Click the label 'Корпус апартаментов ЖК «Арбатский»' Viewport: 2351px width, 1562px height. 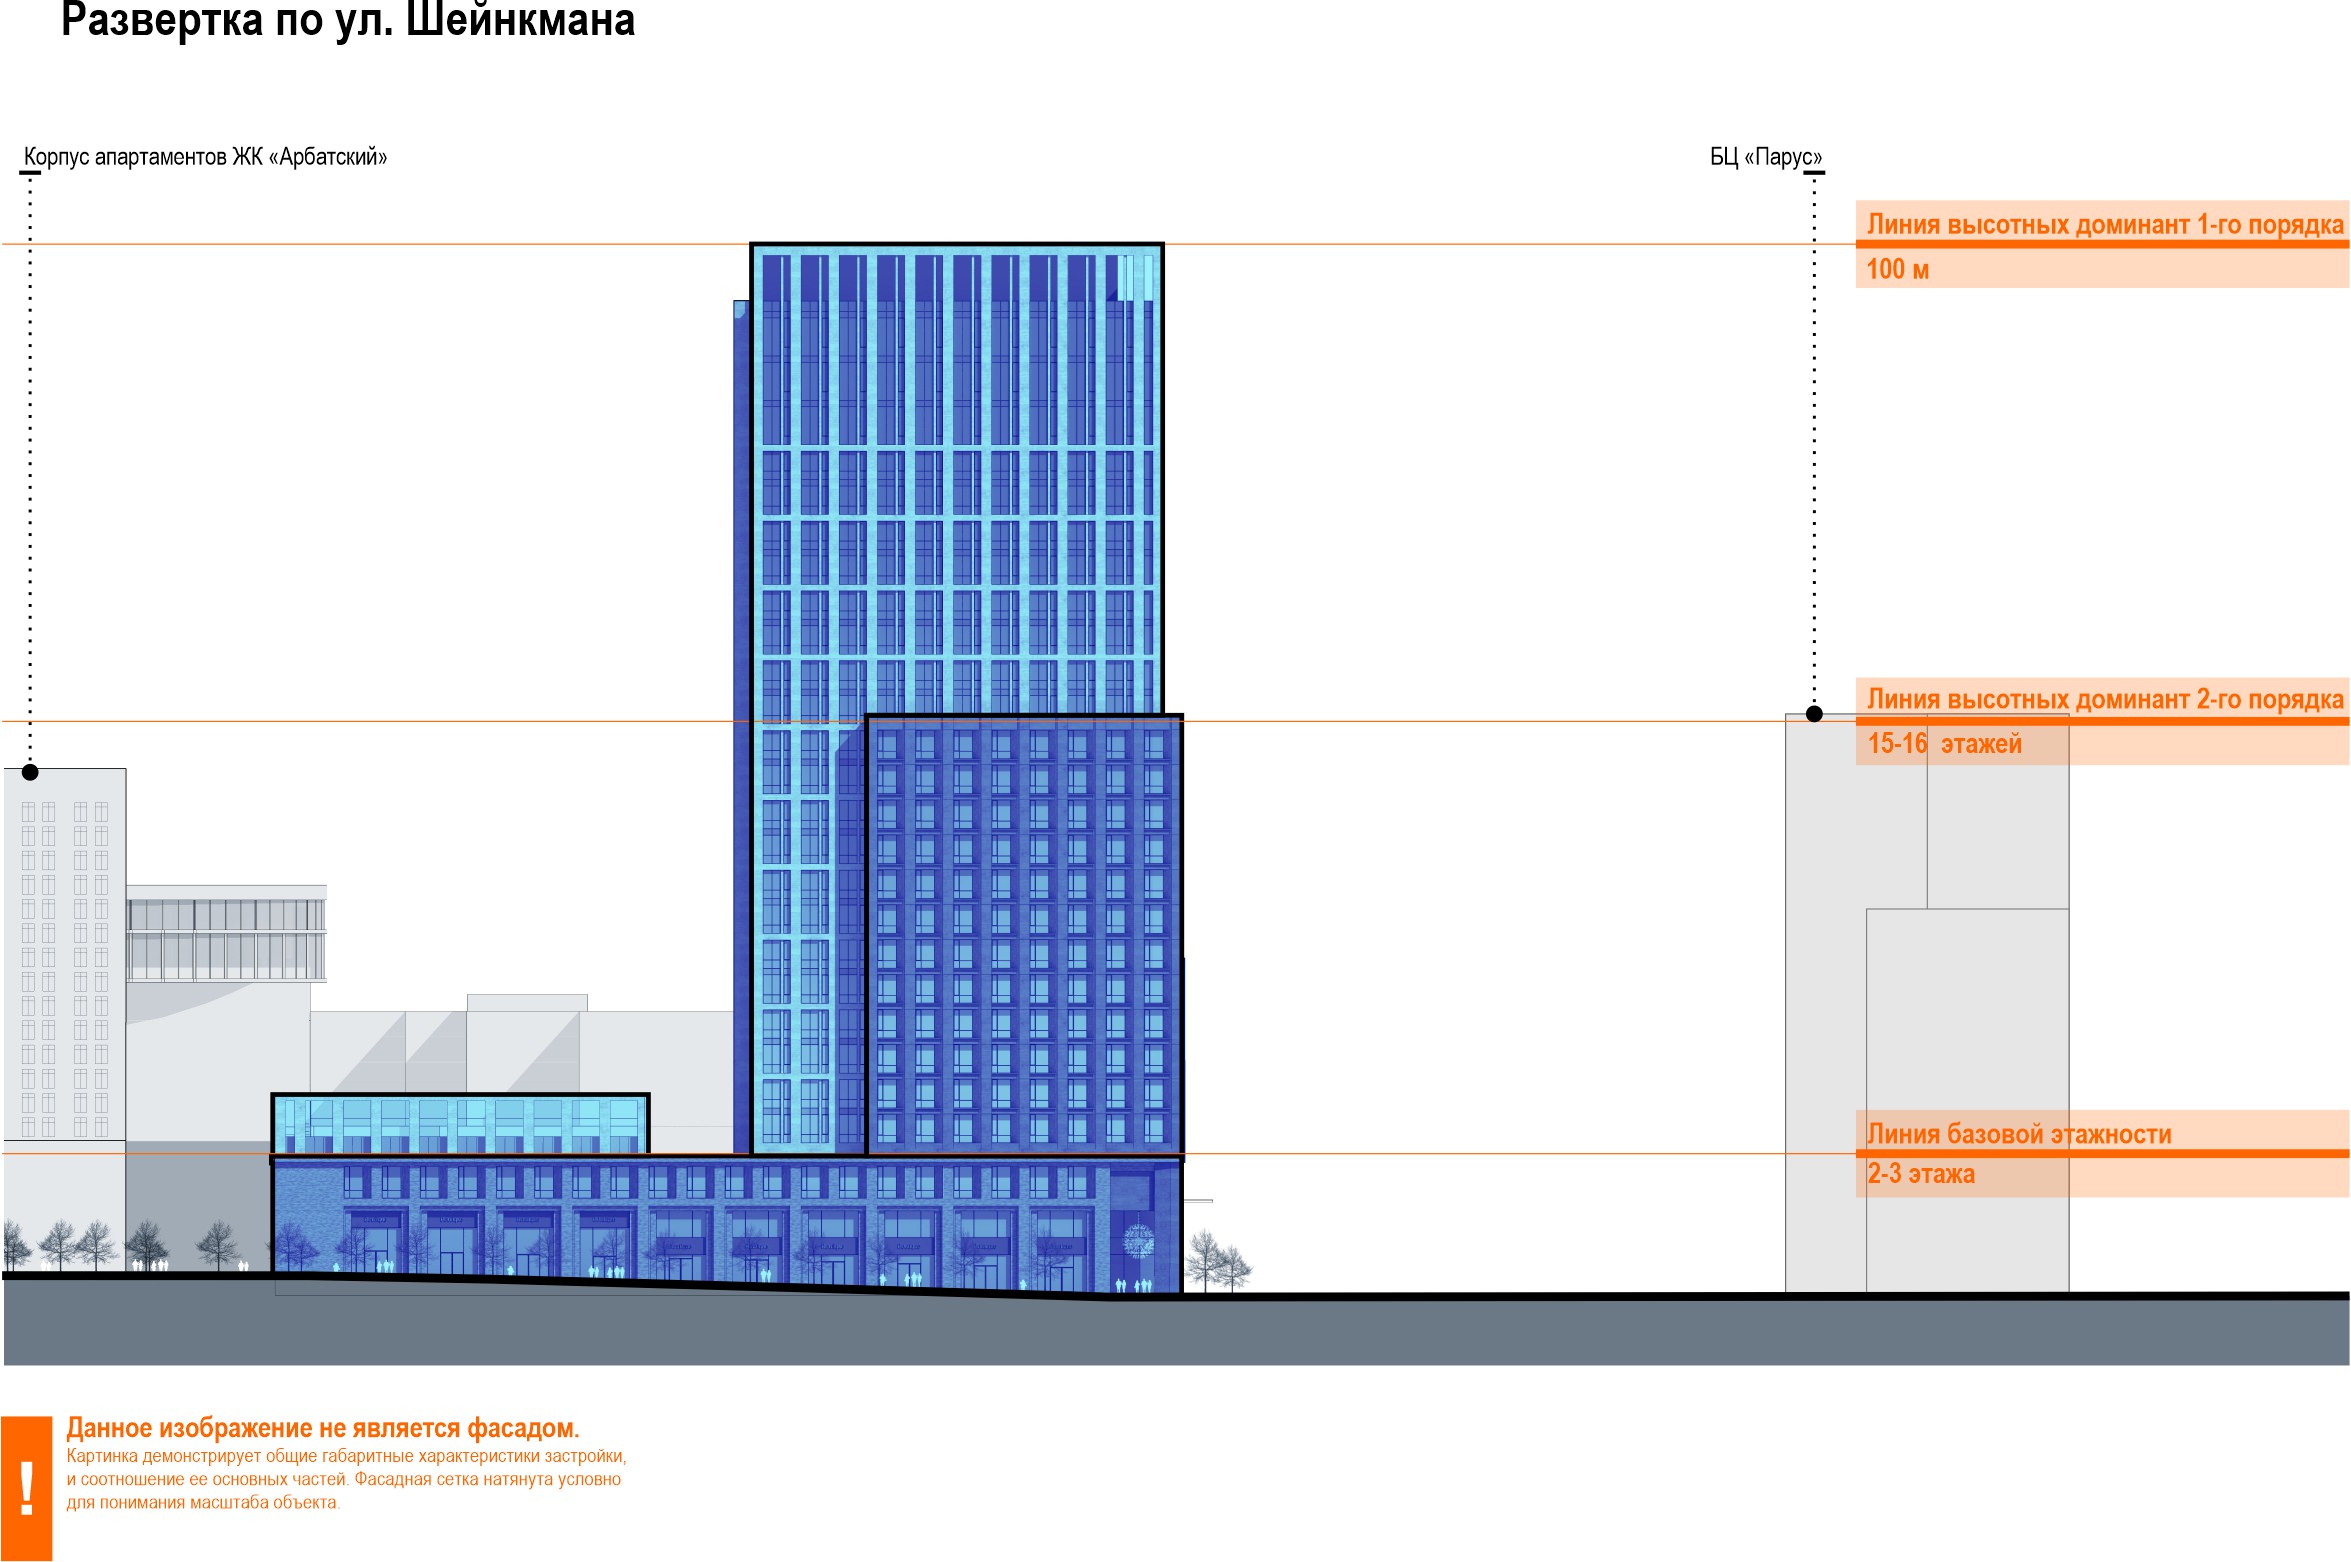tap(205, 157)
